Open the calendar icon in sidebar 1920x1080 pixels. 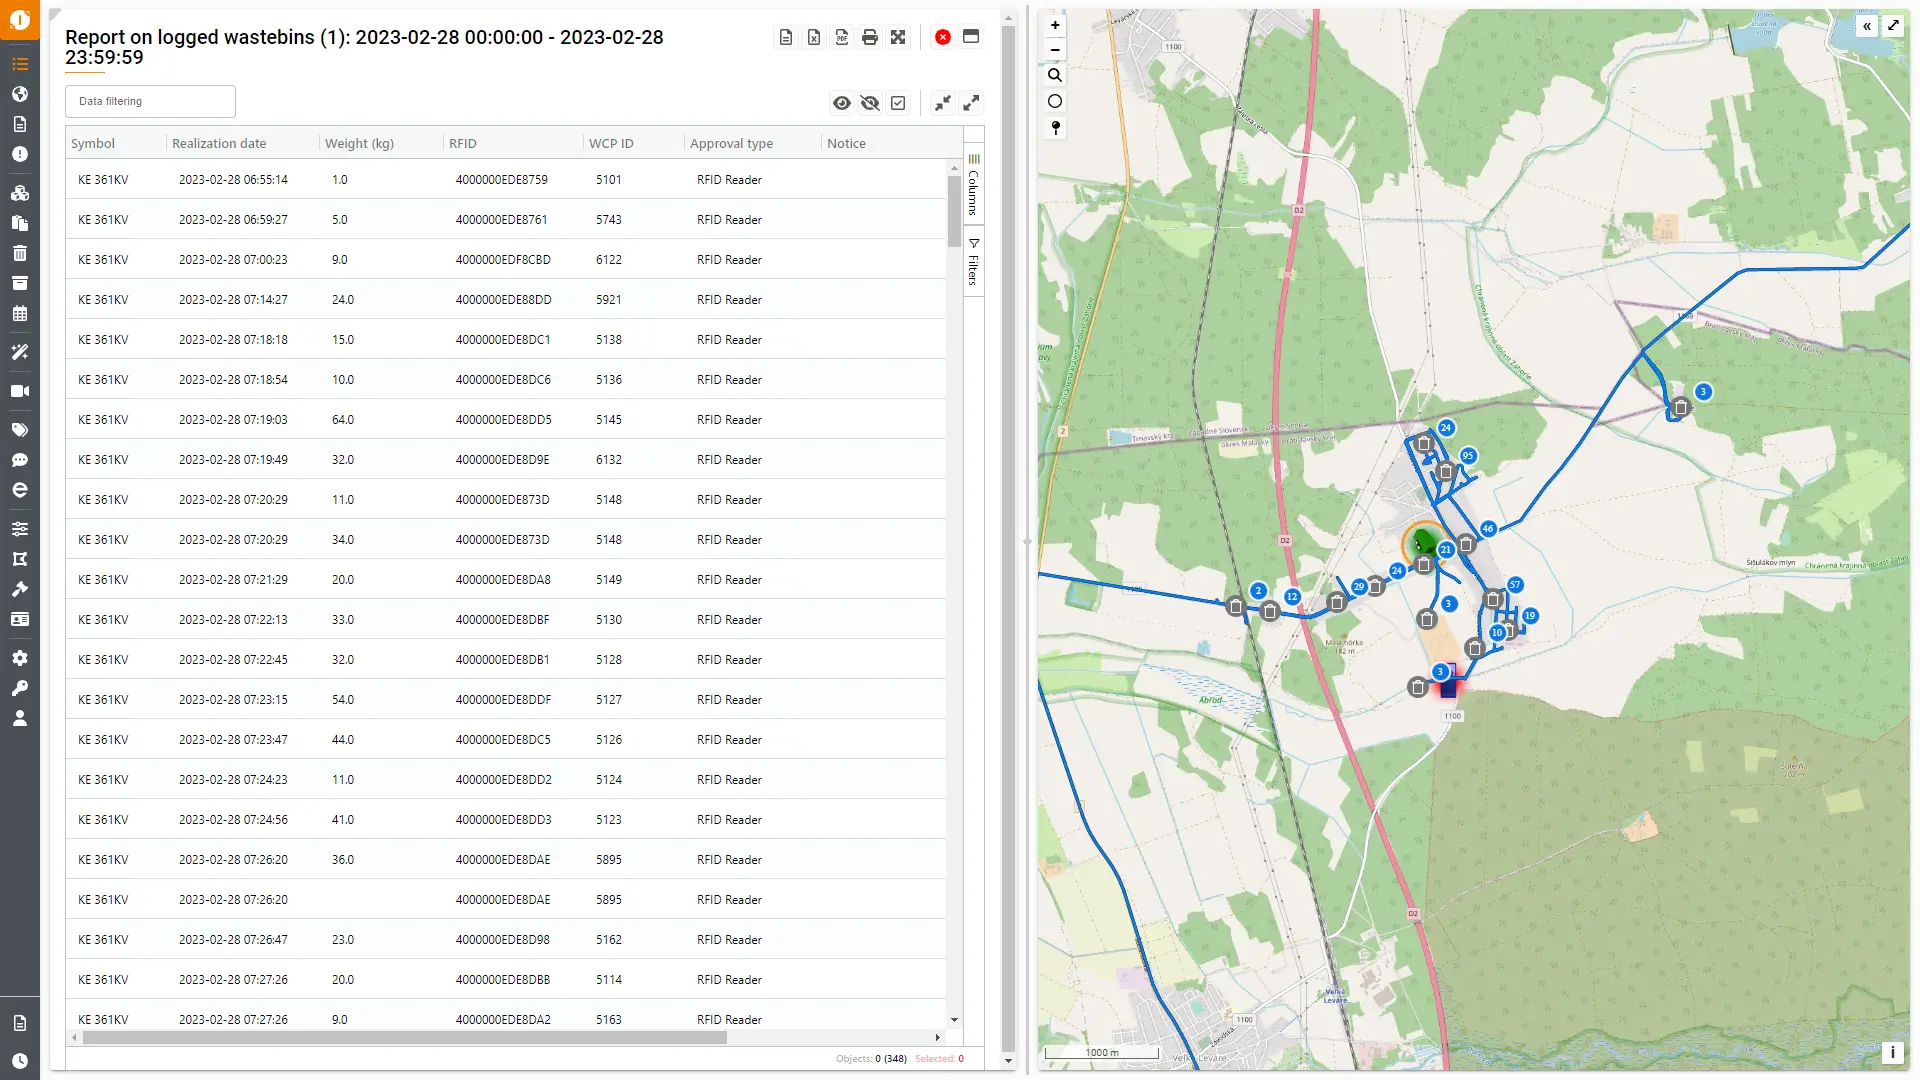(x=20, y=313)
